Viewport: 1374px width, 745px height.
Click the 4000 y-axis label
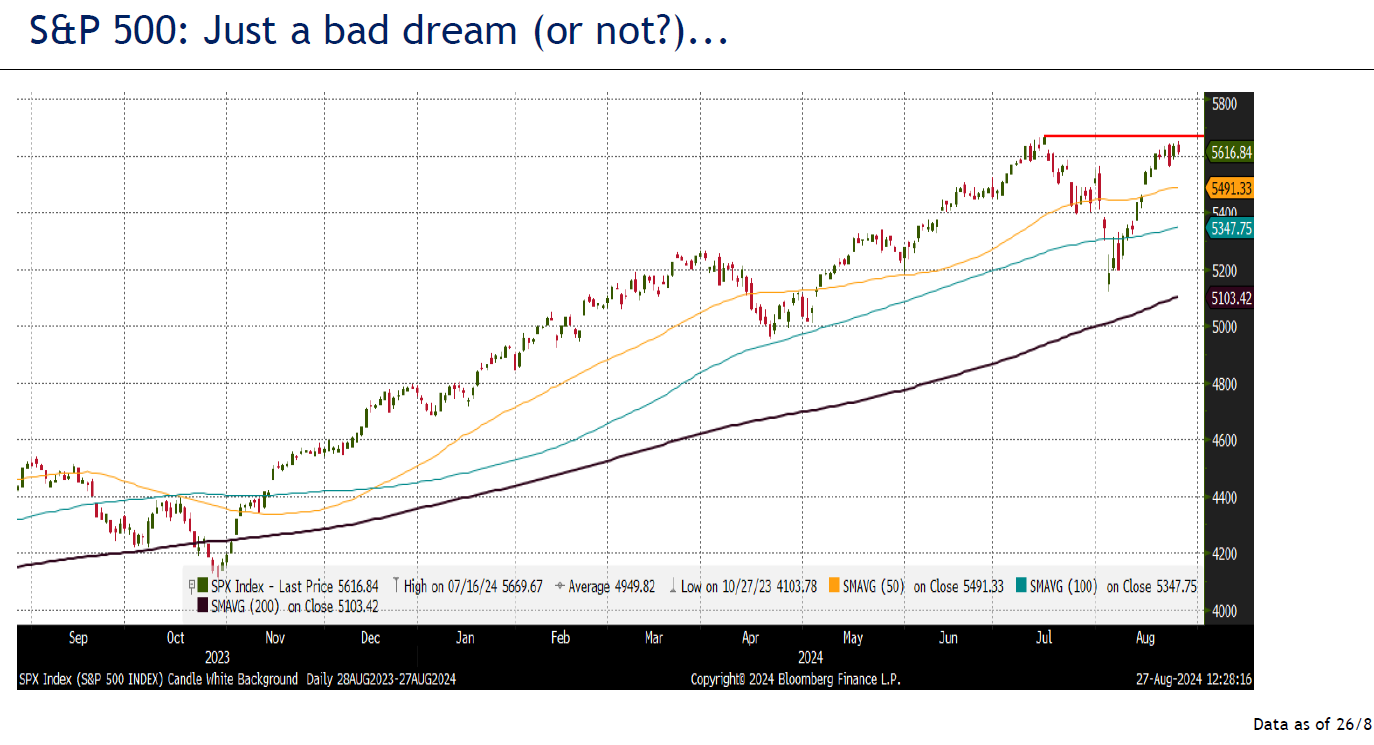(1224, 611)
